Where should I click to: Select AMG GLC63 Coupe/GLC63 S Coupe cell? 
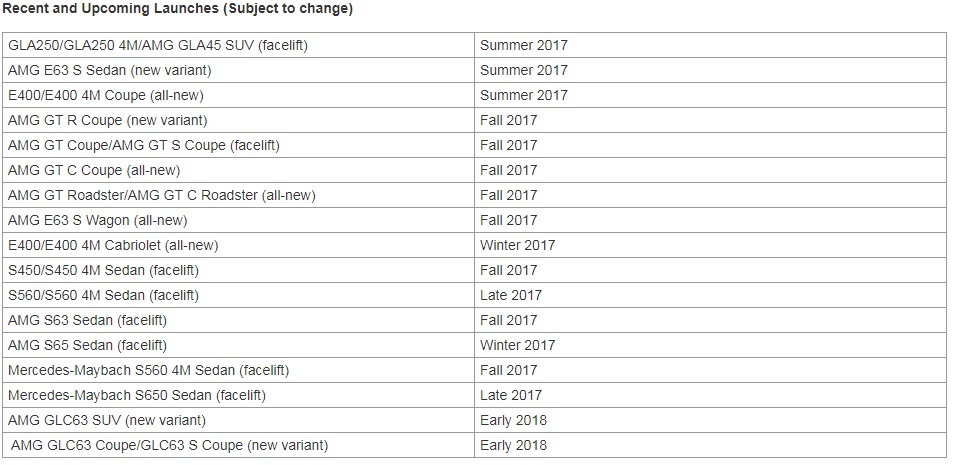tap(168, 445)
